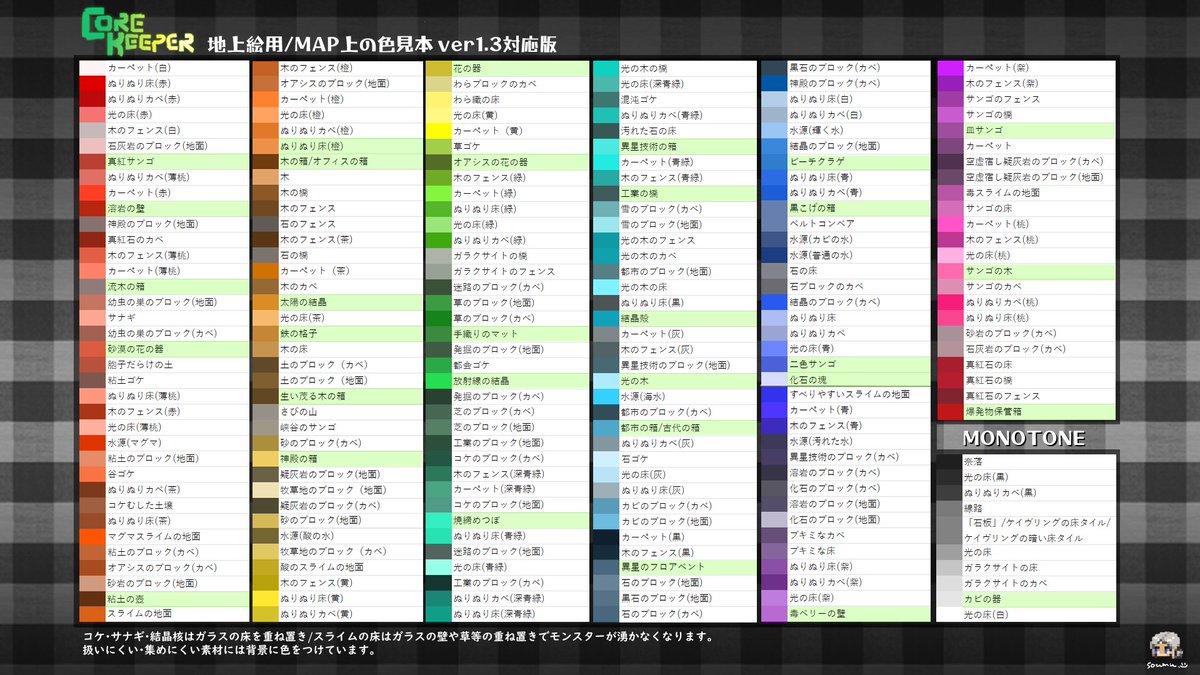Pick the カーペット(紫) purple swatch

click(950, 69)
